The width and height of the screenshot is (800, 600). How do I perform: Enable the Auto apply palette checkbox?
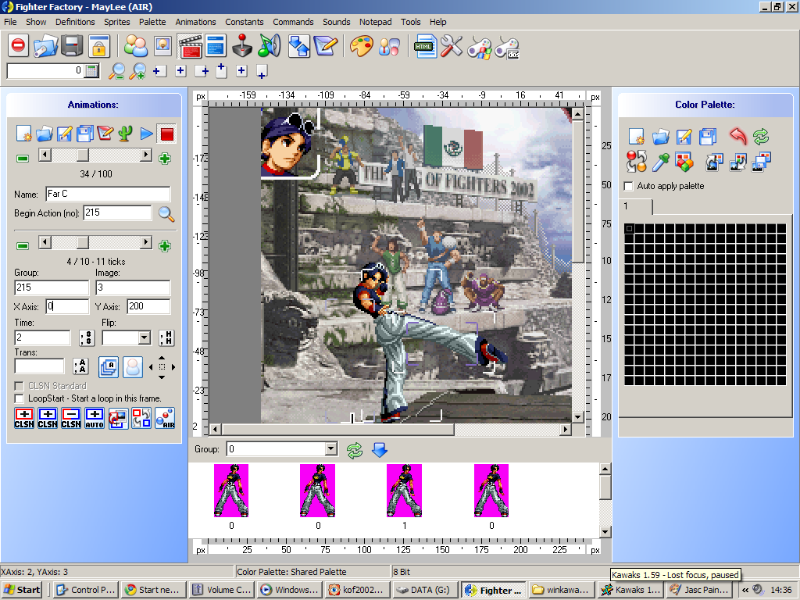628,186
